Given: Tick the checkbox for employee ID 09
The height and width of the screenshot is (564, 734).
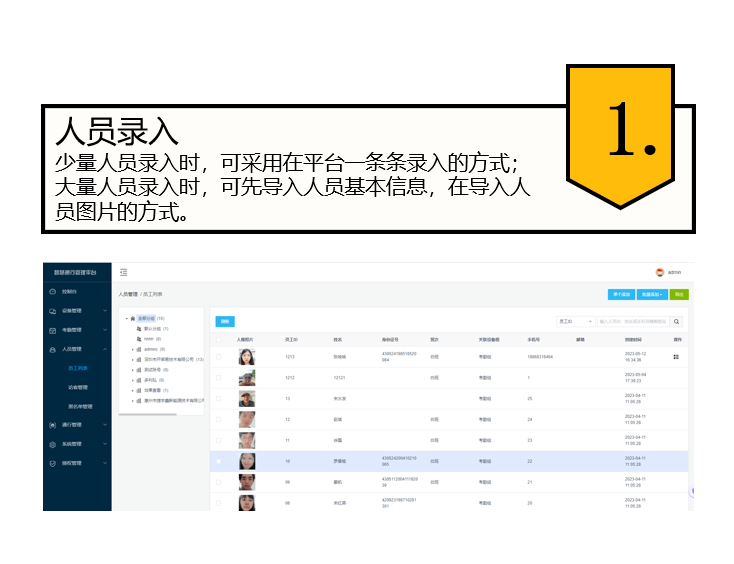Looking at the screenshot, I should coord(219,482).
